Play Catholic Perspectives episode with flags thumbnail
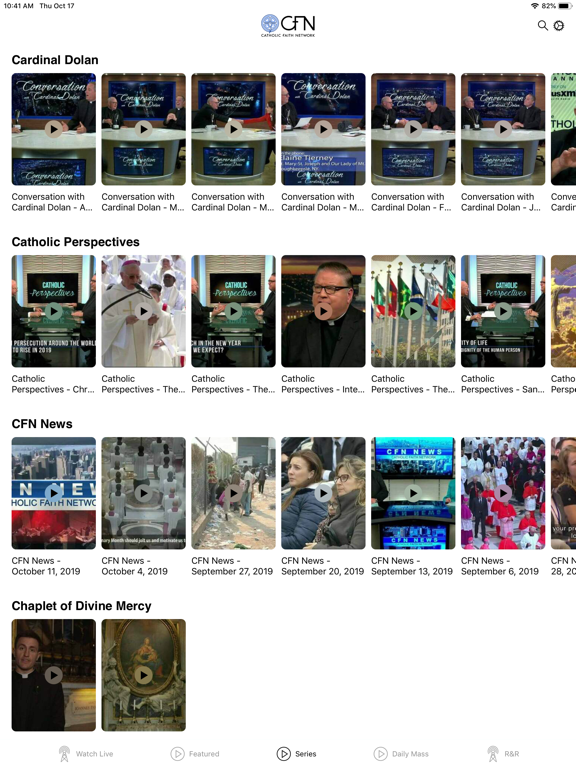 pos(413,311)
